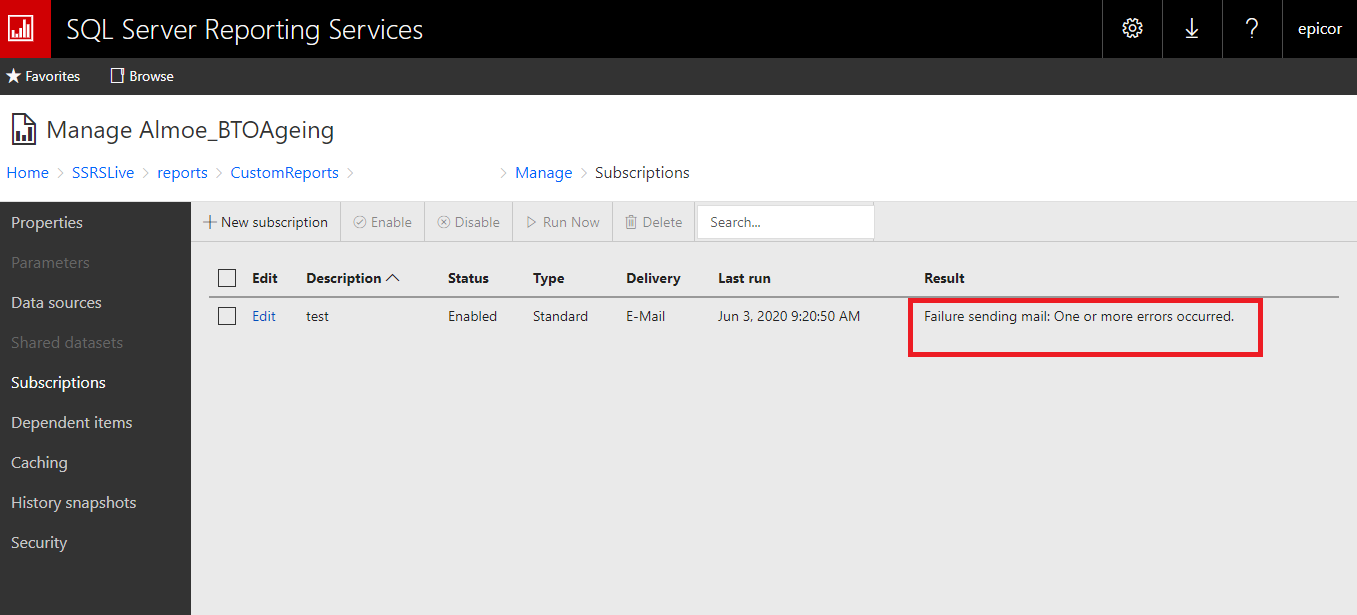Navigate to SSRSLive breadcrumb
1357x615 pixels.
click(x=103, y=173)
